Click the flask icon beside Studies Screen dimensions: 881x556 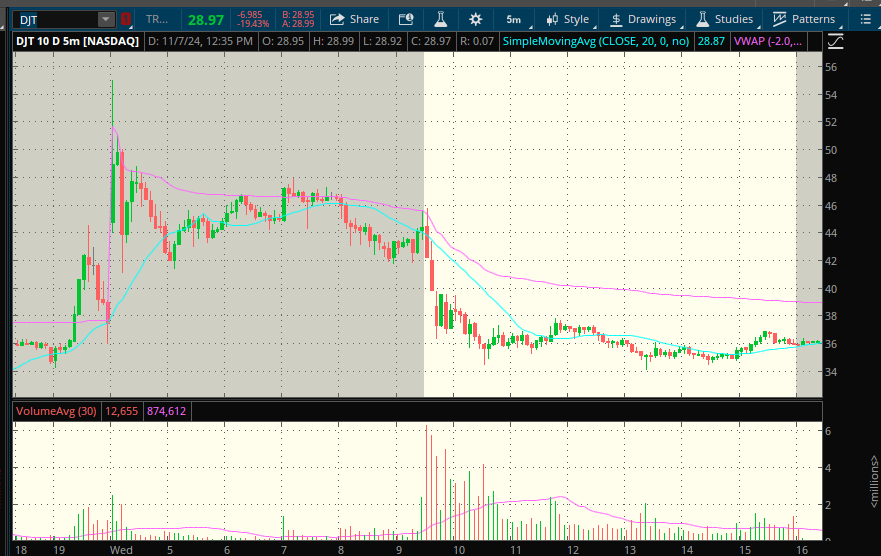[x=702, y=20]
